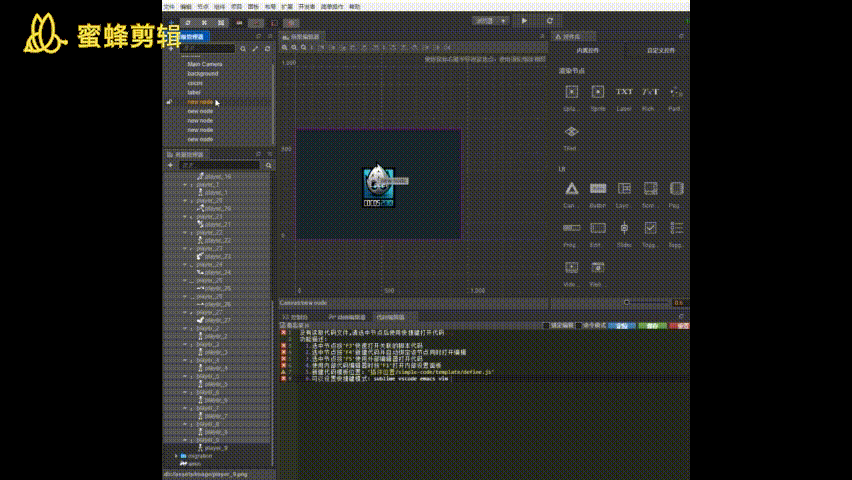Expand the player_22 asset folder
Screen dimensions: 852x480
click(185, 233)
